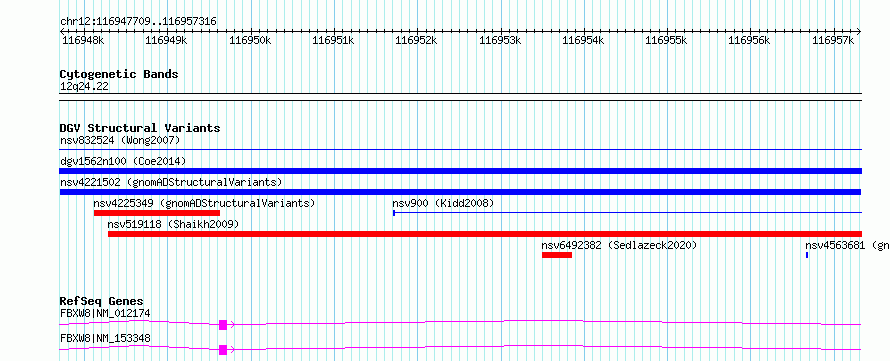Click the thick blue dgv1562n100 variant bar
Viewport: 890px width, 361px height.
[460, 171]
